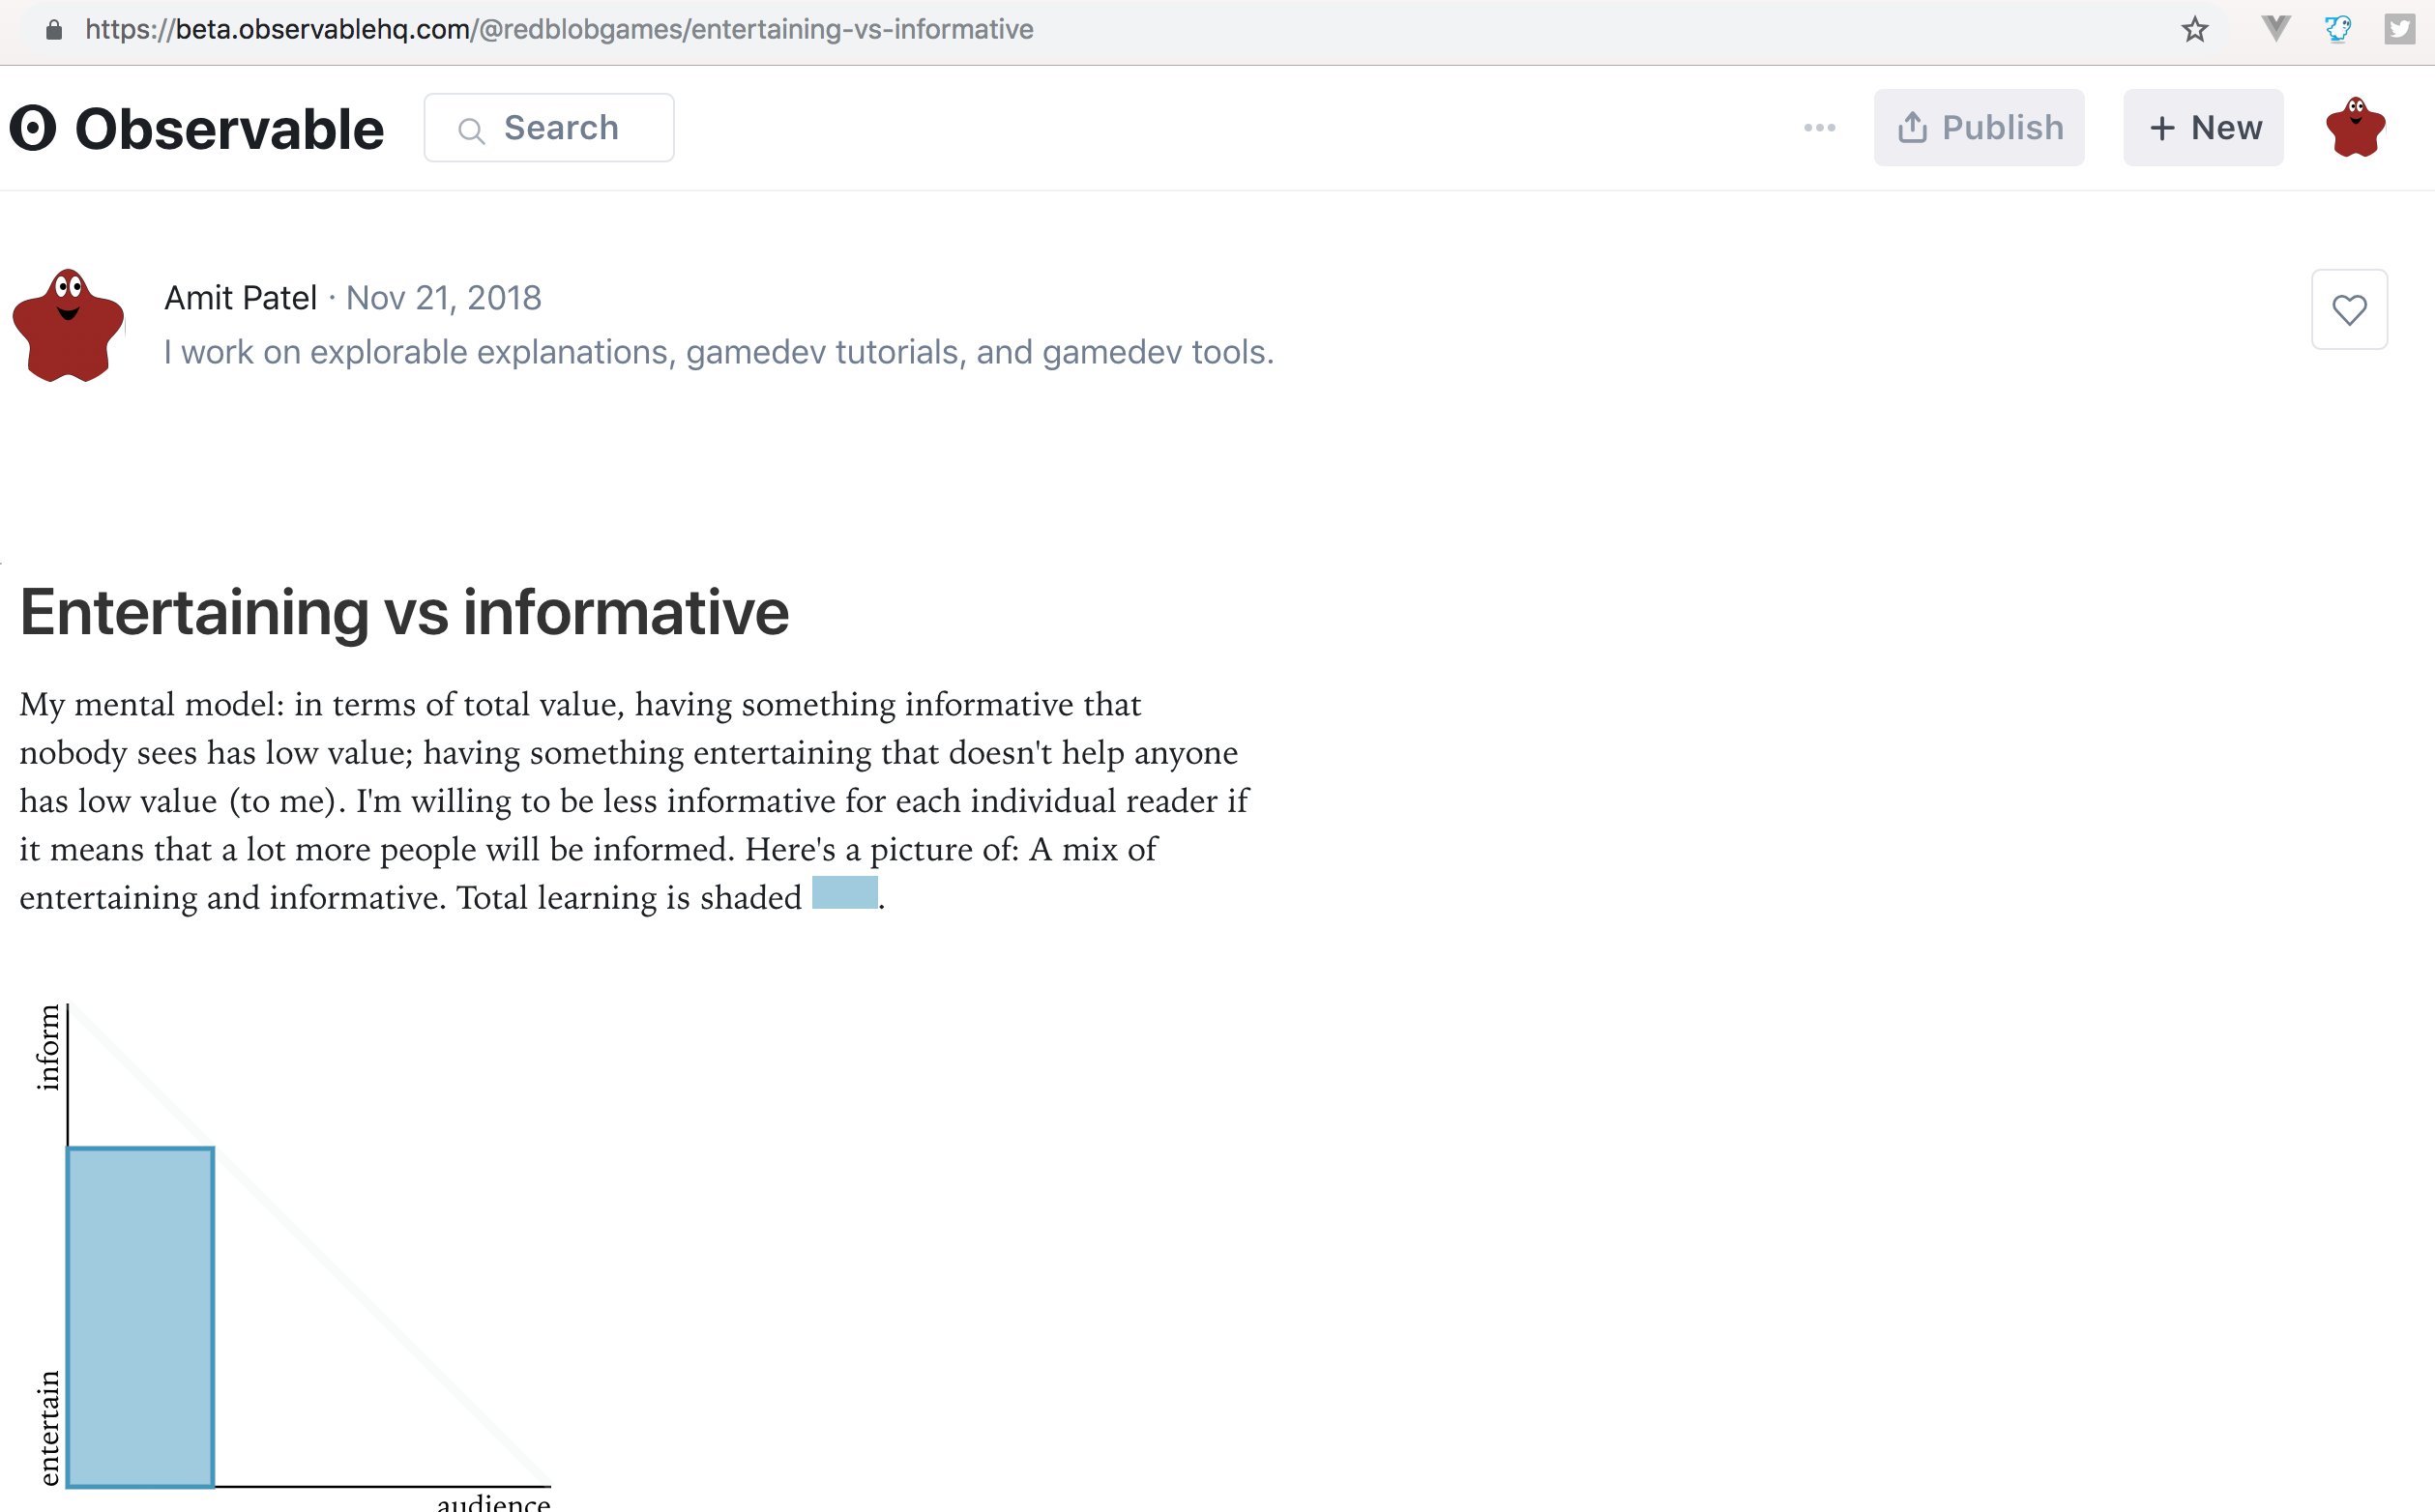Click the Observable logo icon

(33, 128)
